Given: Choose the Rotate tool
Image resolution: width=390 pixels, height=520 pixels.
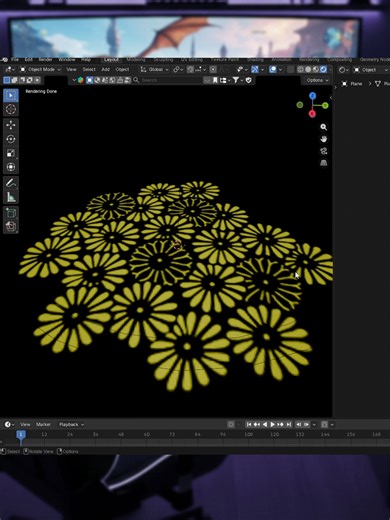Looking at the screenshot, I should pyautogui.click(x=11, y=139).
